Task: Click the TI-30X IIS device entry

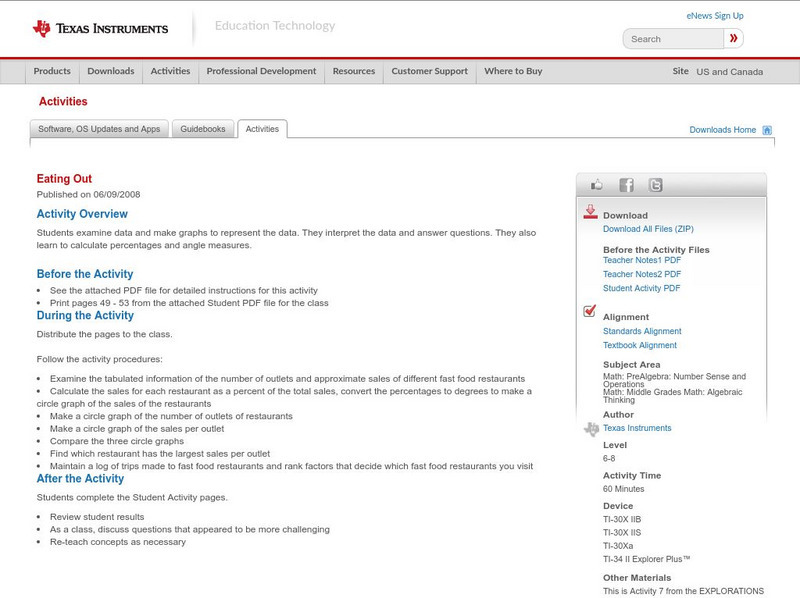Action: (x=622, y=533)
